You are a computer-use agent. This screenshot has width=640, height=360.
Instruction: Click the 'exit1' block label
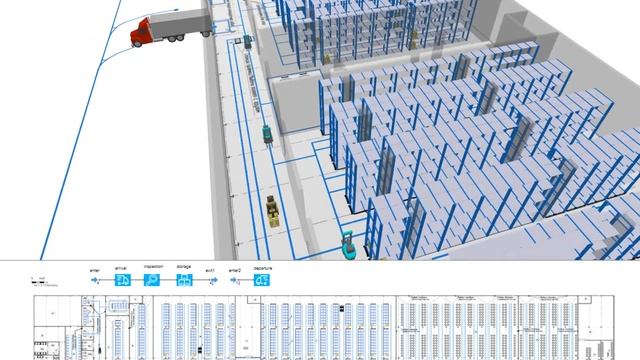point(210,270)
